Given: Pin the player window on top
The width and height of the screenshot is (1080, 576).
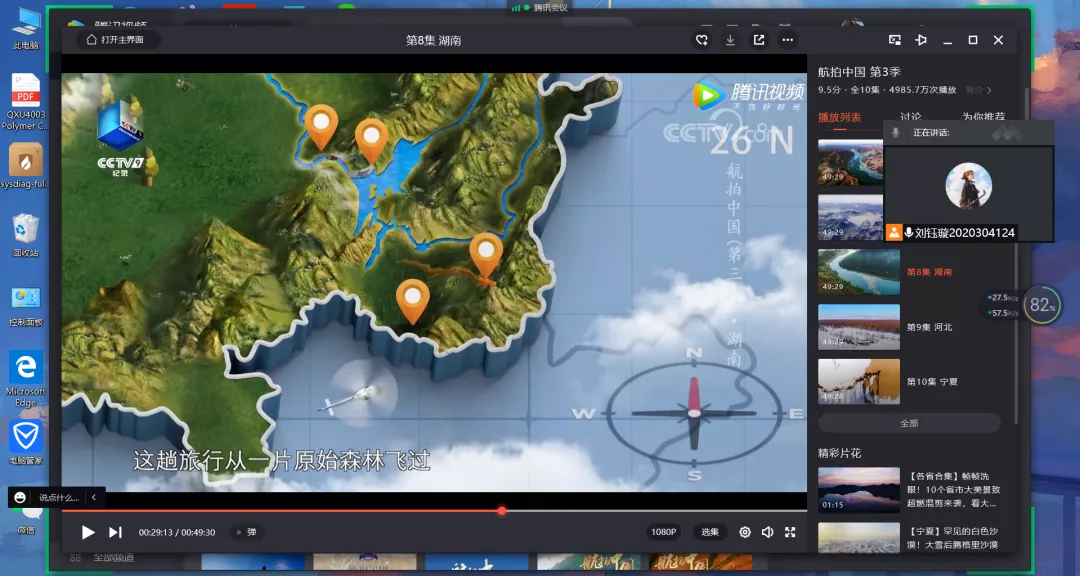Looking at the screenshot, I should pos(921,40).
